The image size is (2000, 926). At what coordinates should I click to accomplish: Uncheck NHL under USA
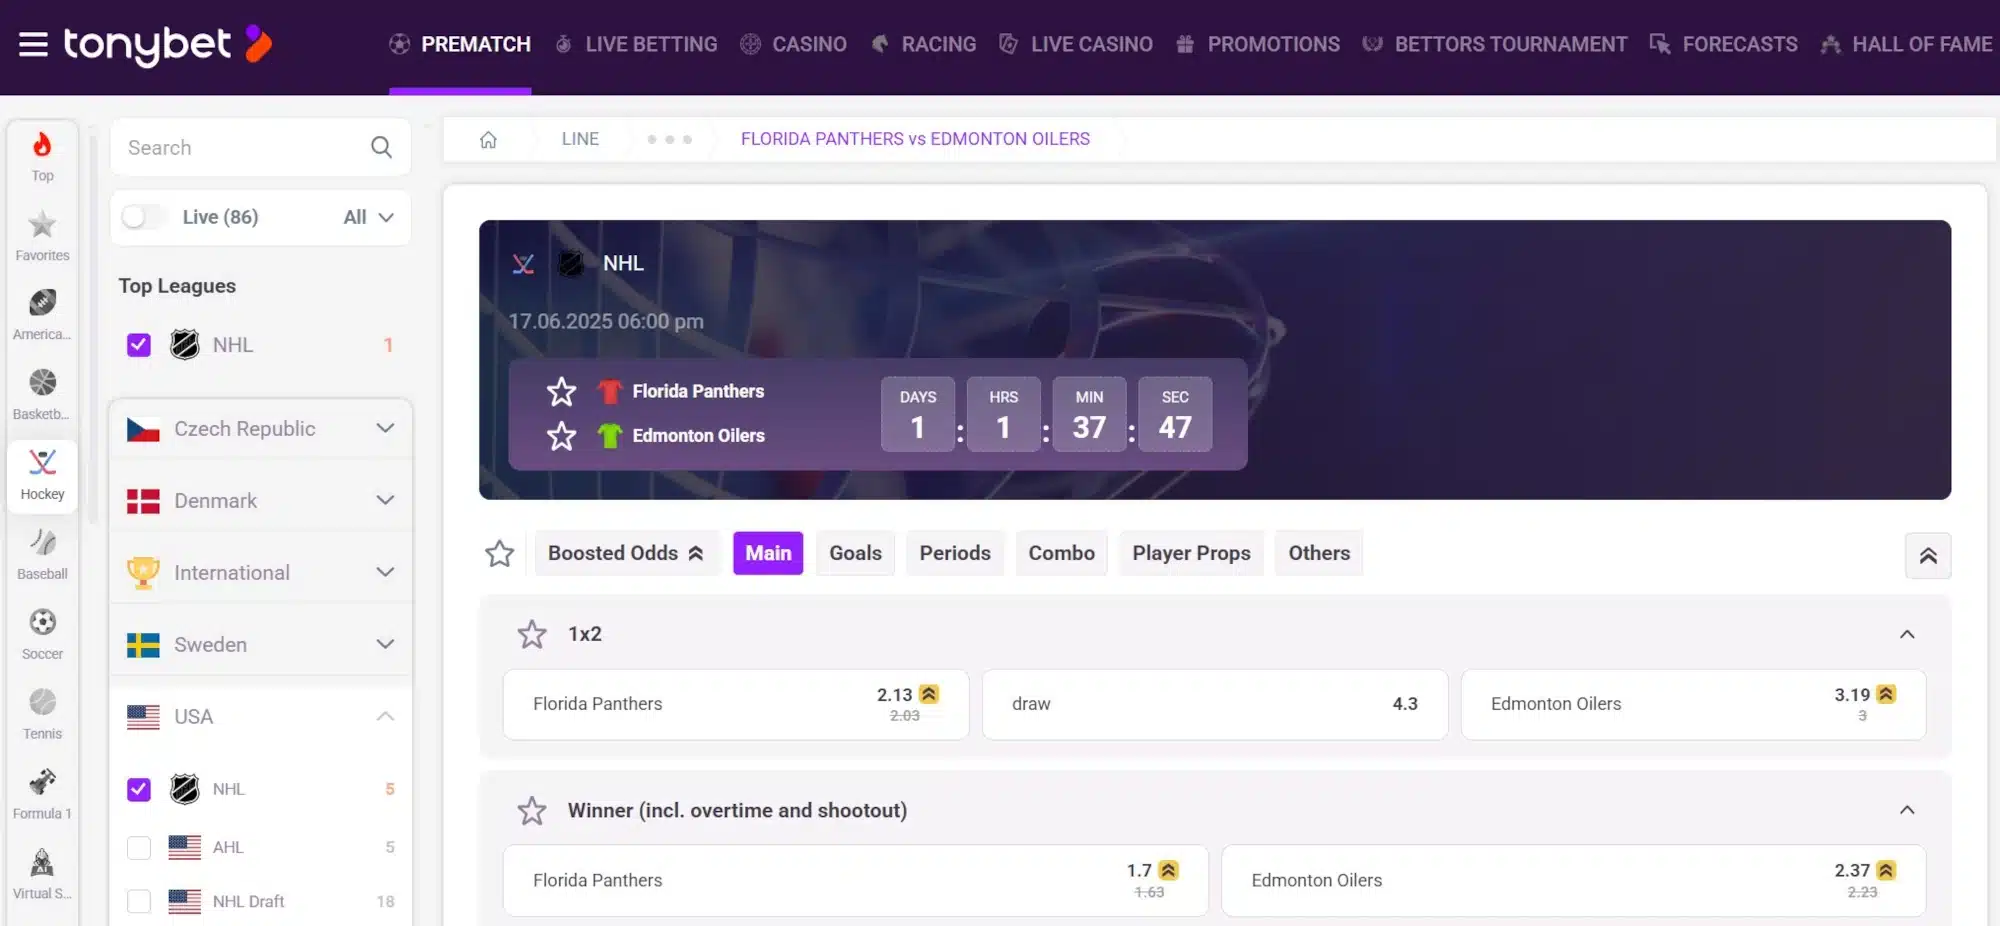pyautogui.click(x=139, y=789)
